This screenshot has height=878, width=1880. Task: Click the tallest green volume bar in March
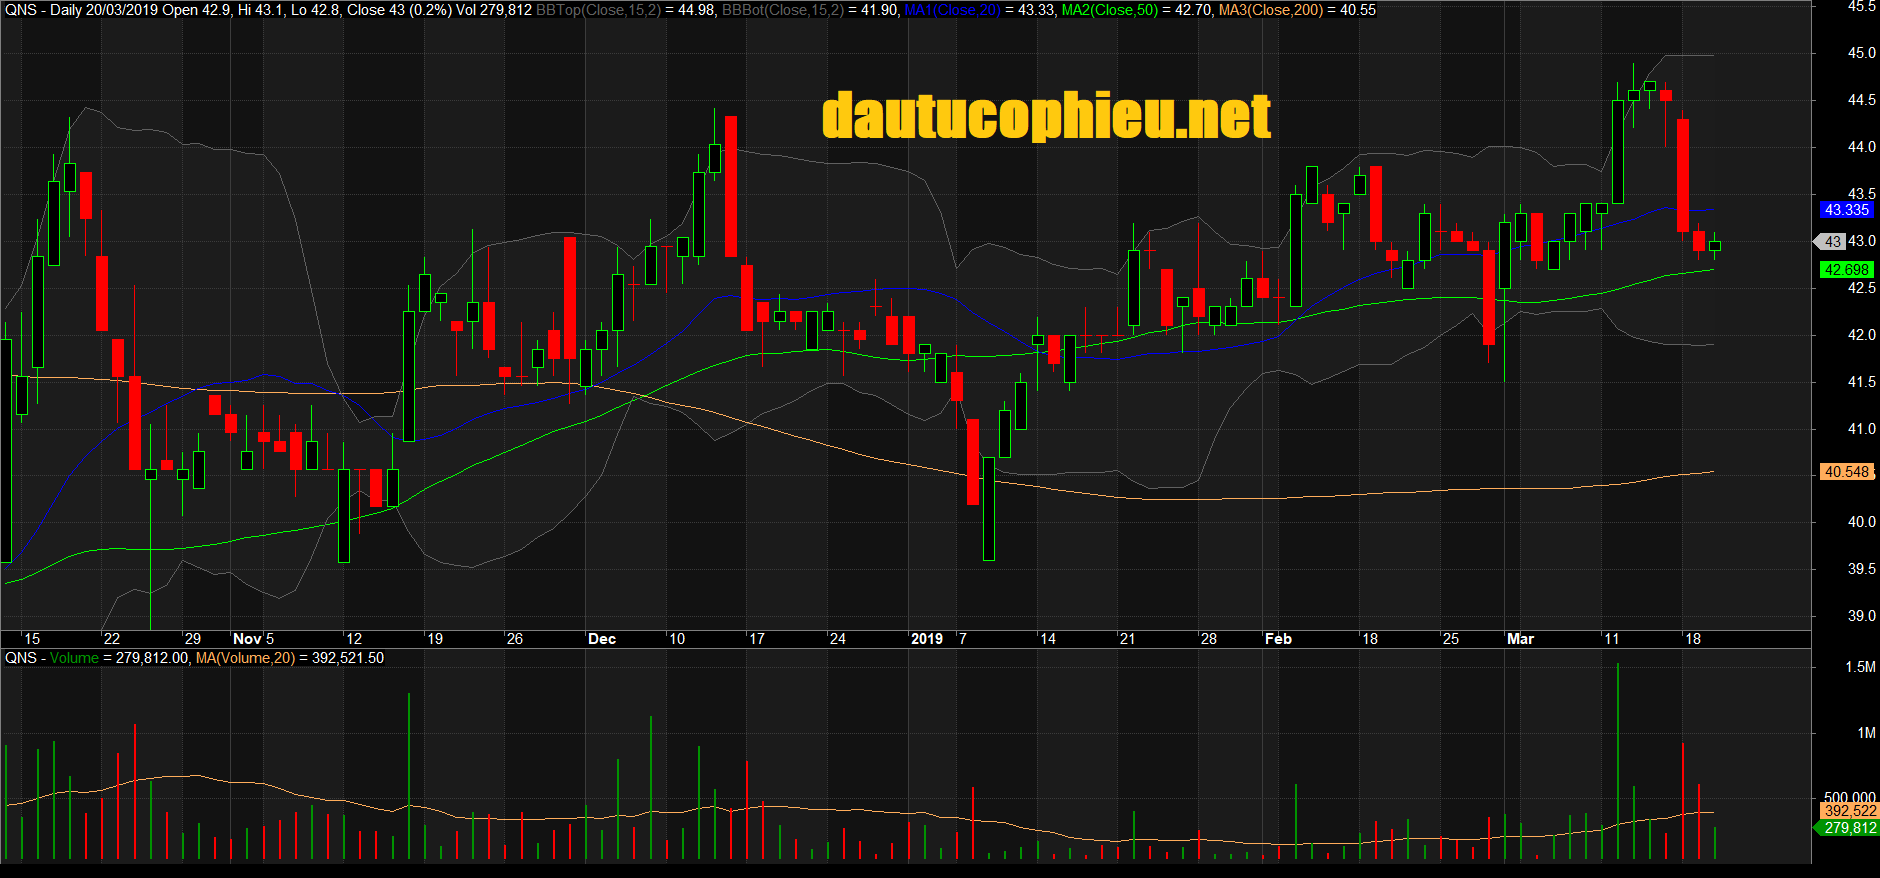1617,760
